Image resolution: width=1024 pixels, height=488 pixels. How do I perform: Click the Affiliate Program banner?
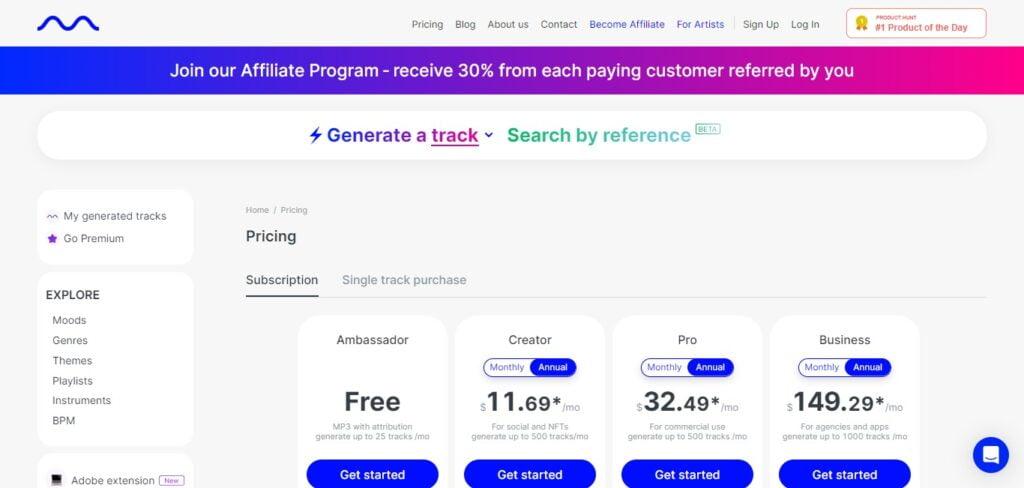pyautogui.click(x=512, y=70)
